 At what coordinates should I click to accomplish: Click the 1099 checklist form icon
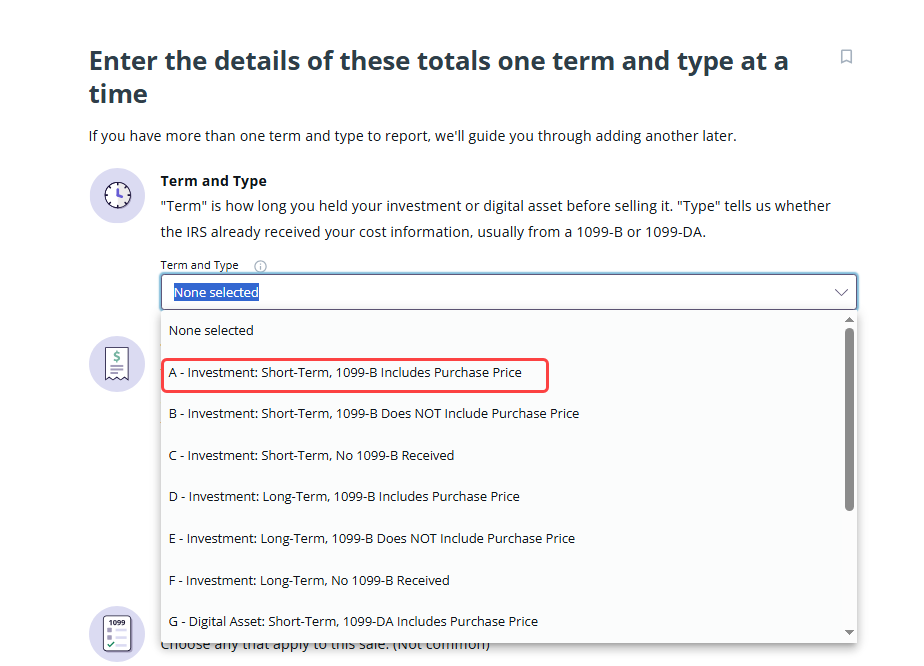(x=117, y=634)
